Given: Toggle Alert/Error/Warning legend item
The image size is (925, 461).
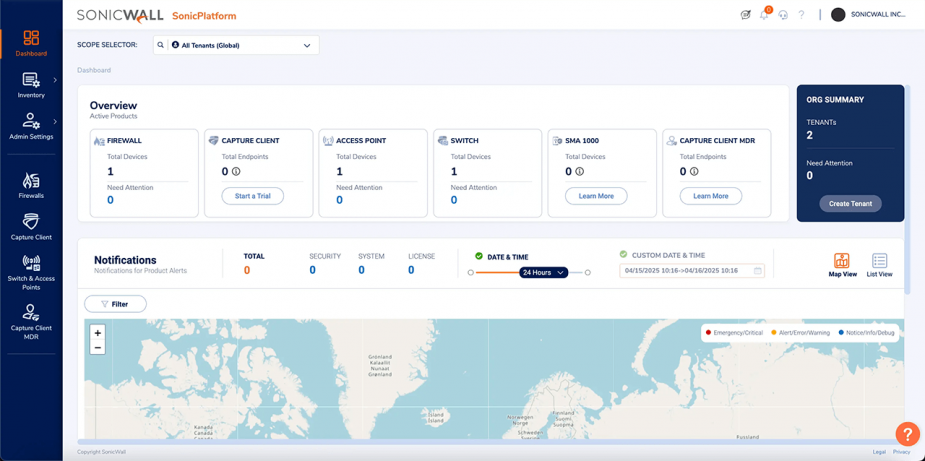Looking at the screenshot, I should click(800, 332).
